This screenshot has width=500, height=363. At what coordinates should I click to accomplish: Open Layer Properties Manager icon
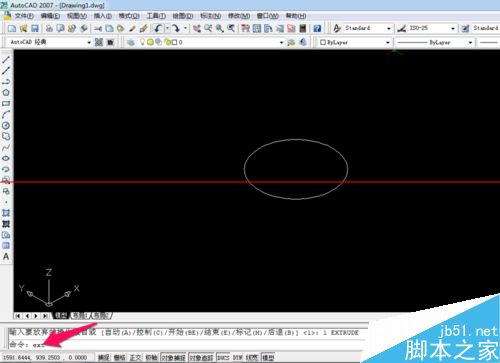[131, 42]
